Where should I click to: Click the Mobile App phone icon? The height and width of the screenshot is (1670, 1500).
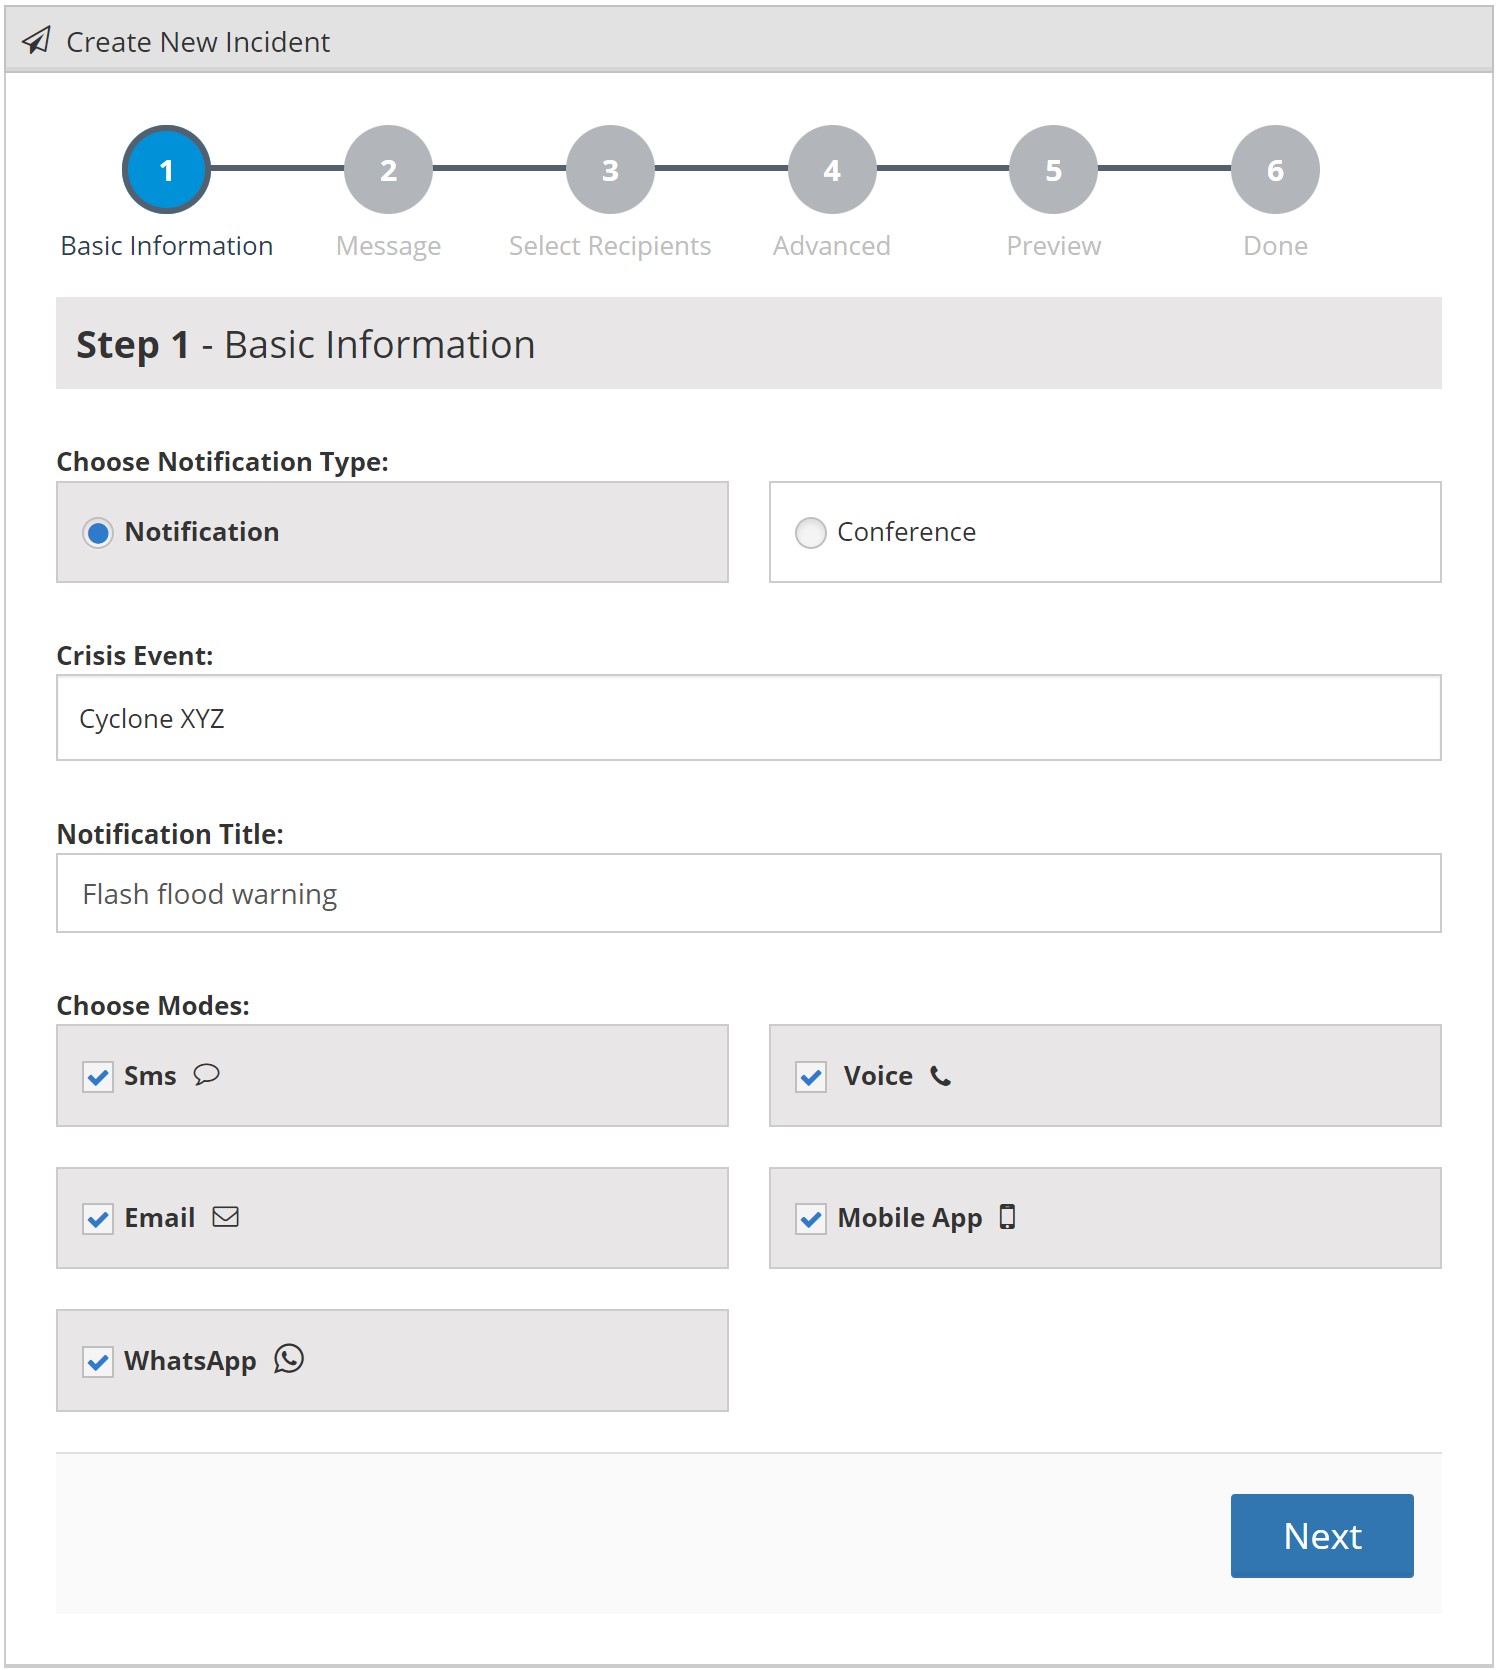pos(1008,1217)
